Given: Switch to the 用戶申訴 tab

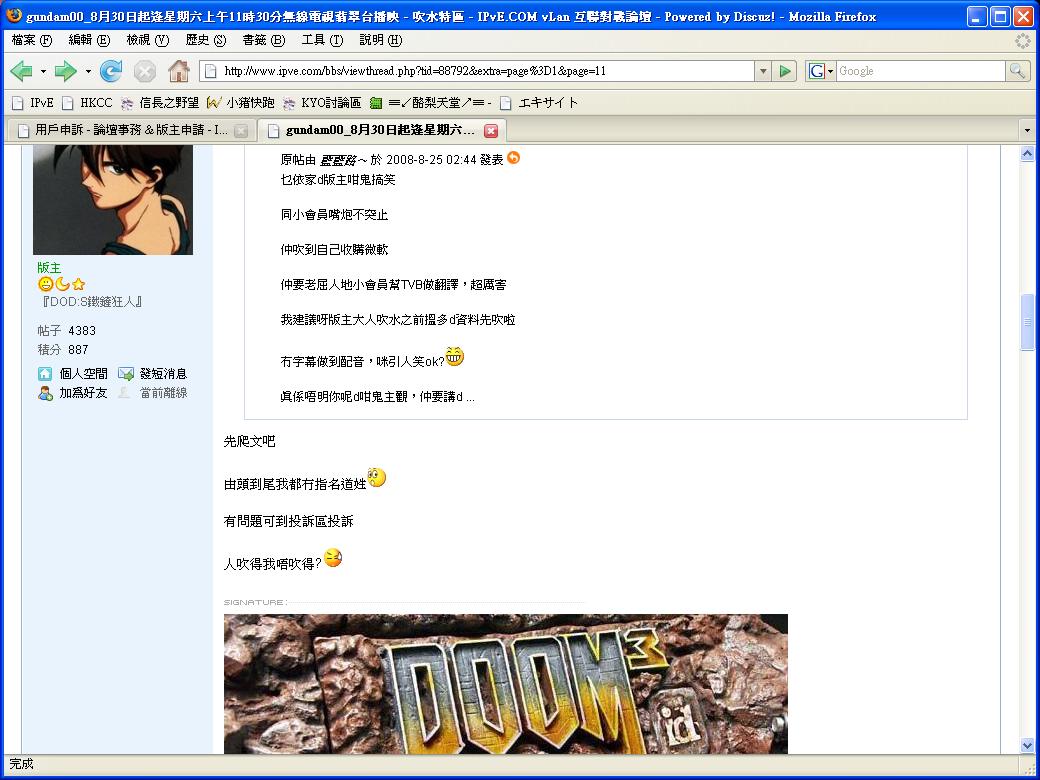Looking at the screenshot, I should 125,130.
